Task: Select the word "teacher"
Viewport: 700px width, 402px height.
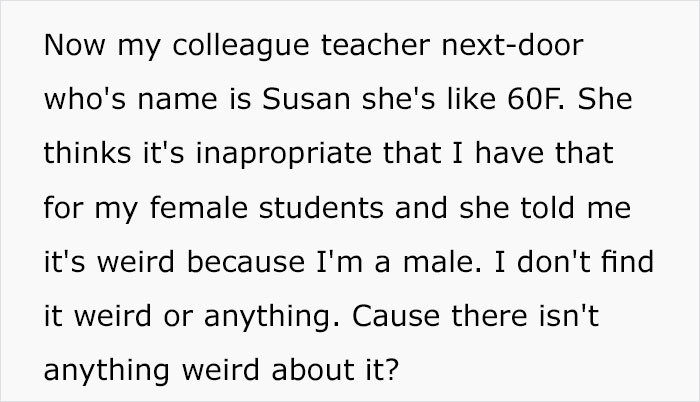Action: pyautogui.click(x=375, y=45)
